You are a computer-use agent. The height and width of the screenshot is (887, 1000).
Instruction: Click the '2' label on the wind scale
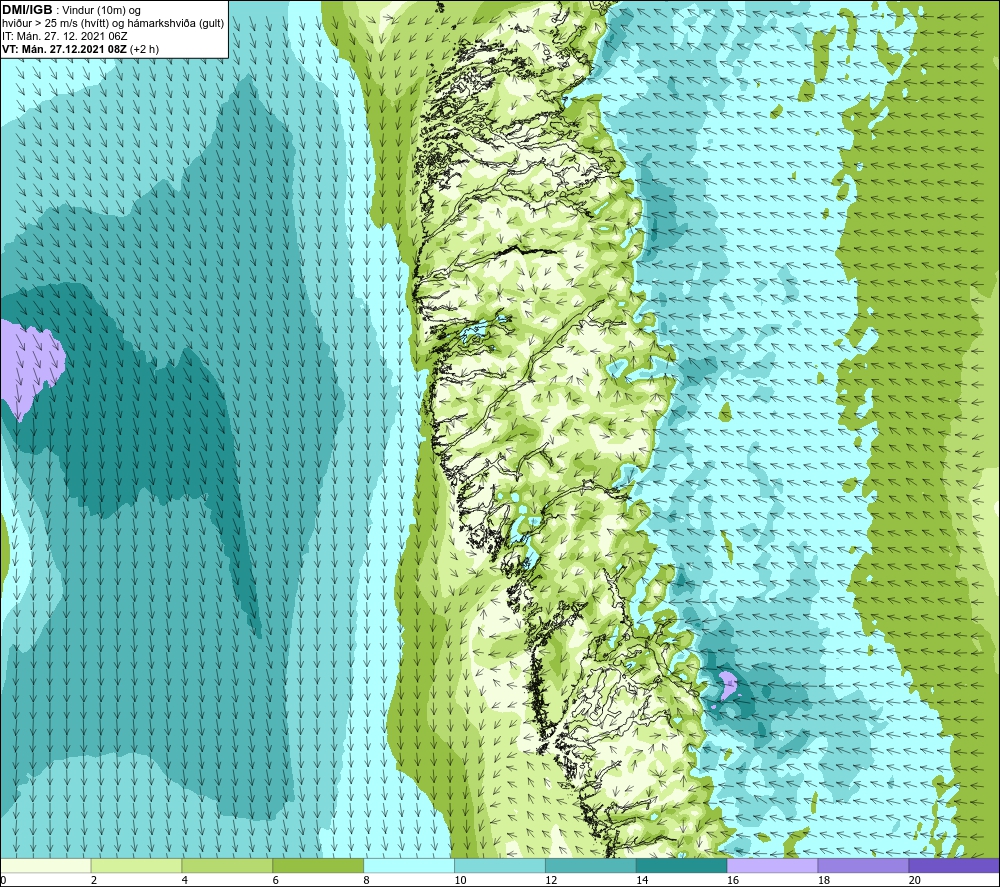(x=94, y=880)
